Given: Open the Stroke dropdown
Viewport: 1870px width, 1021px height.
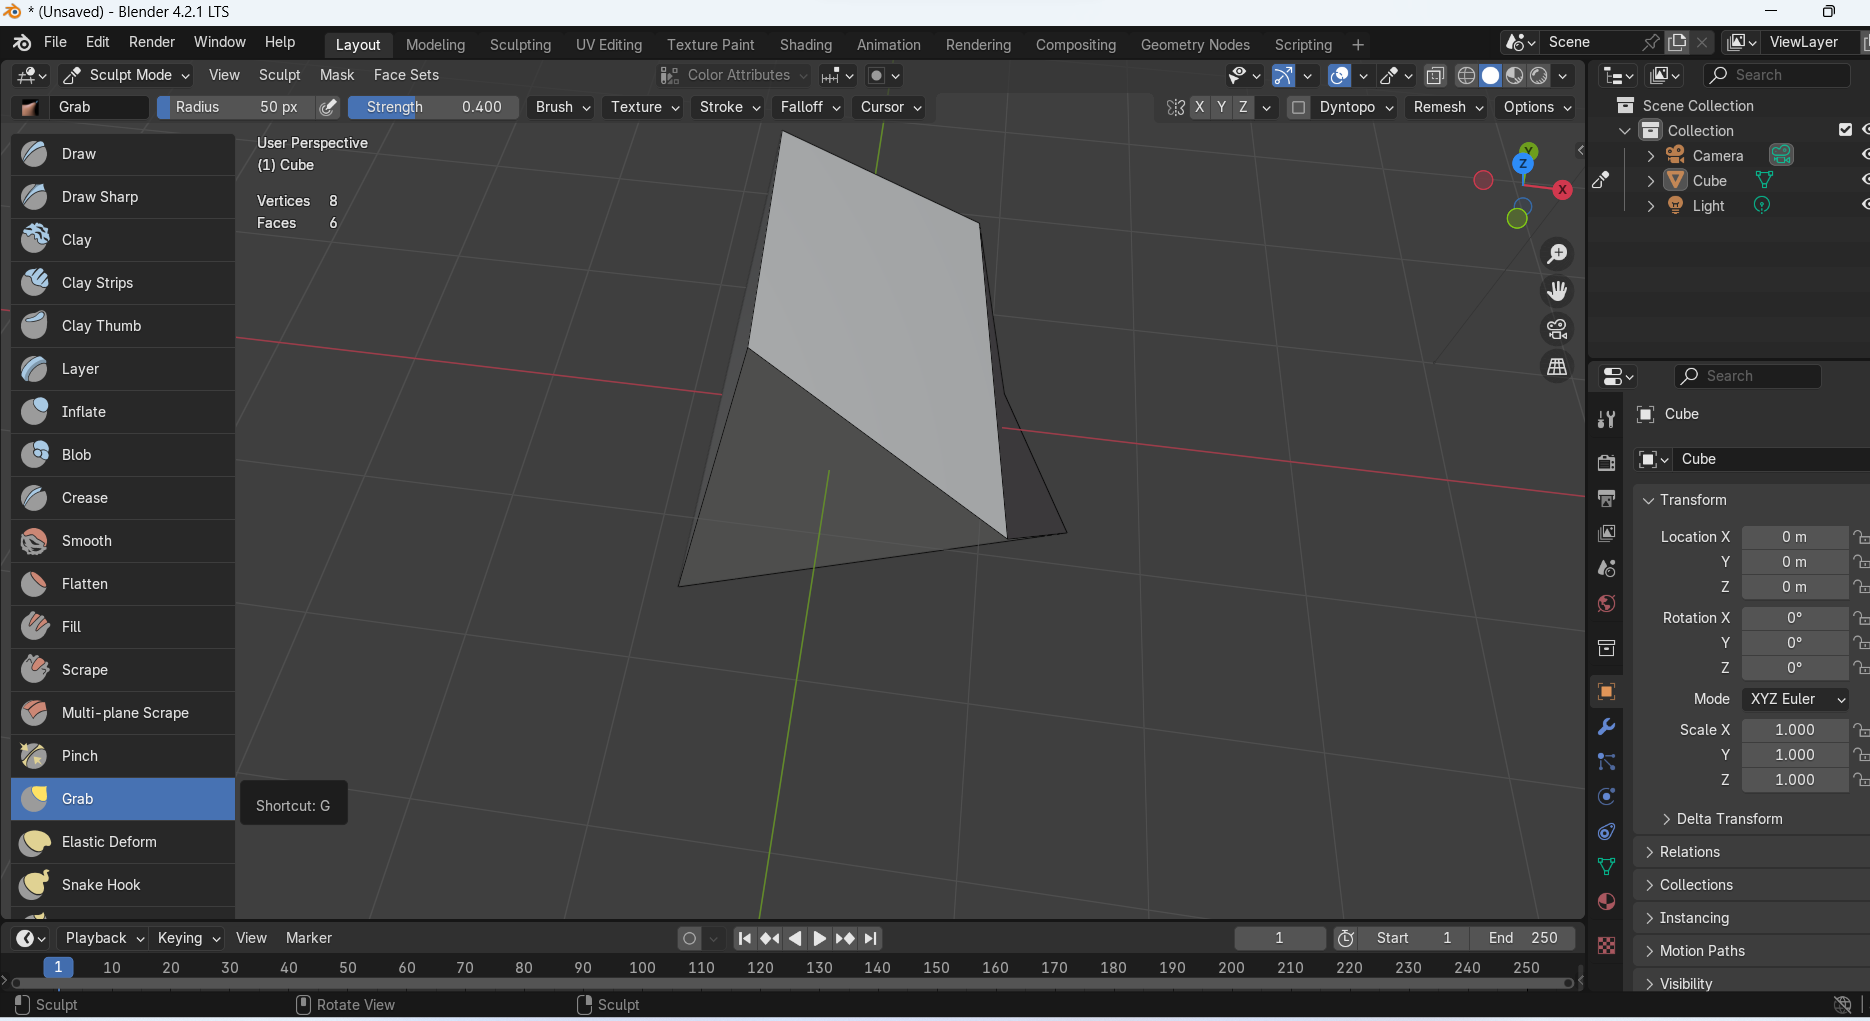Looking at the screenshot, I should [x=729, y=107].
